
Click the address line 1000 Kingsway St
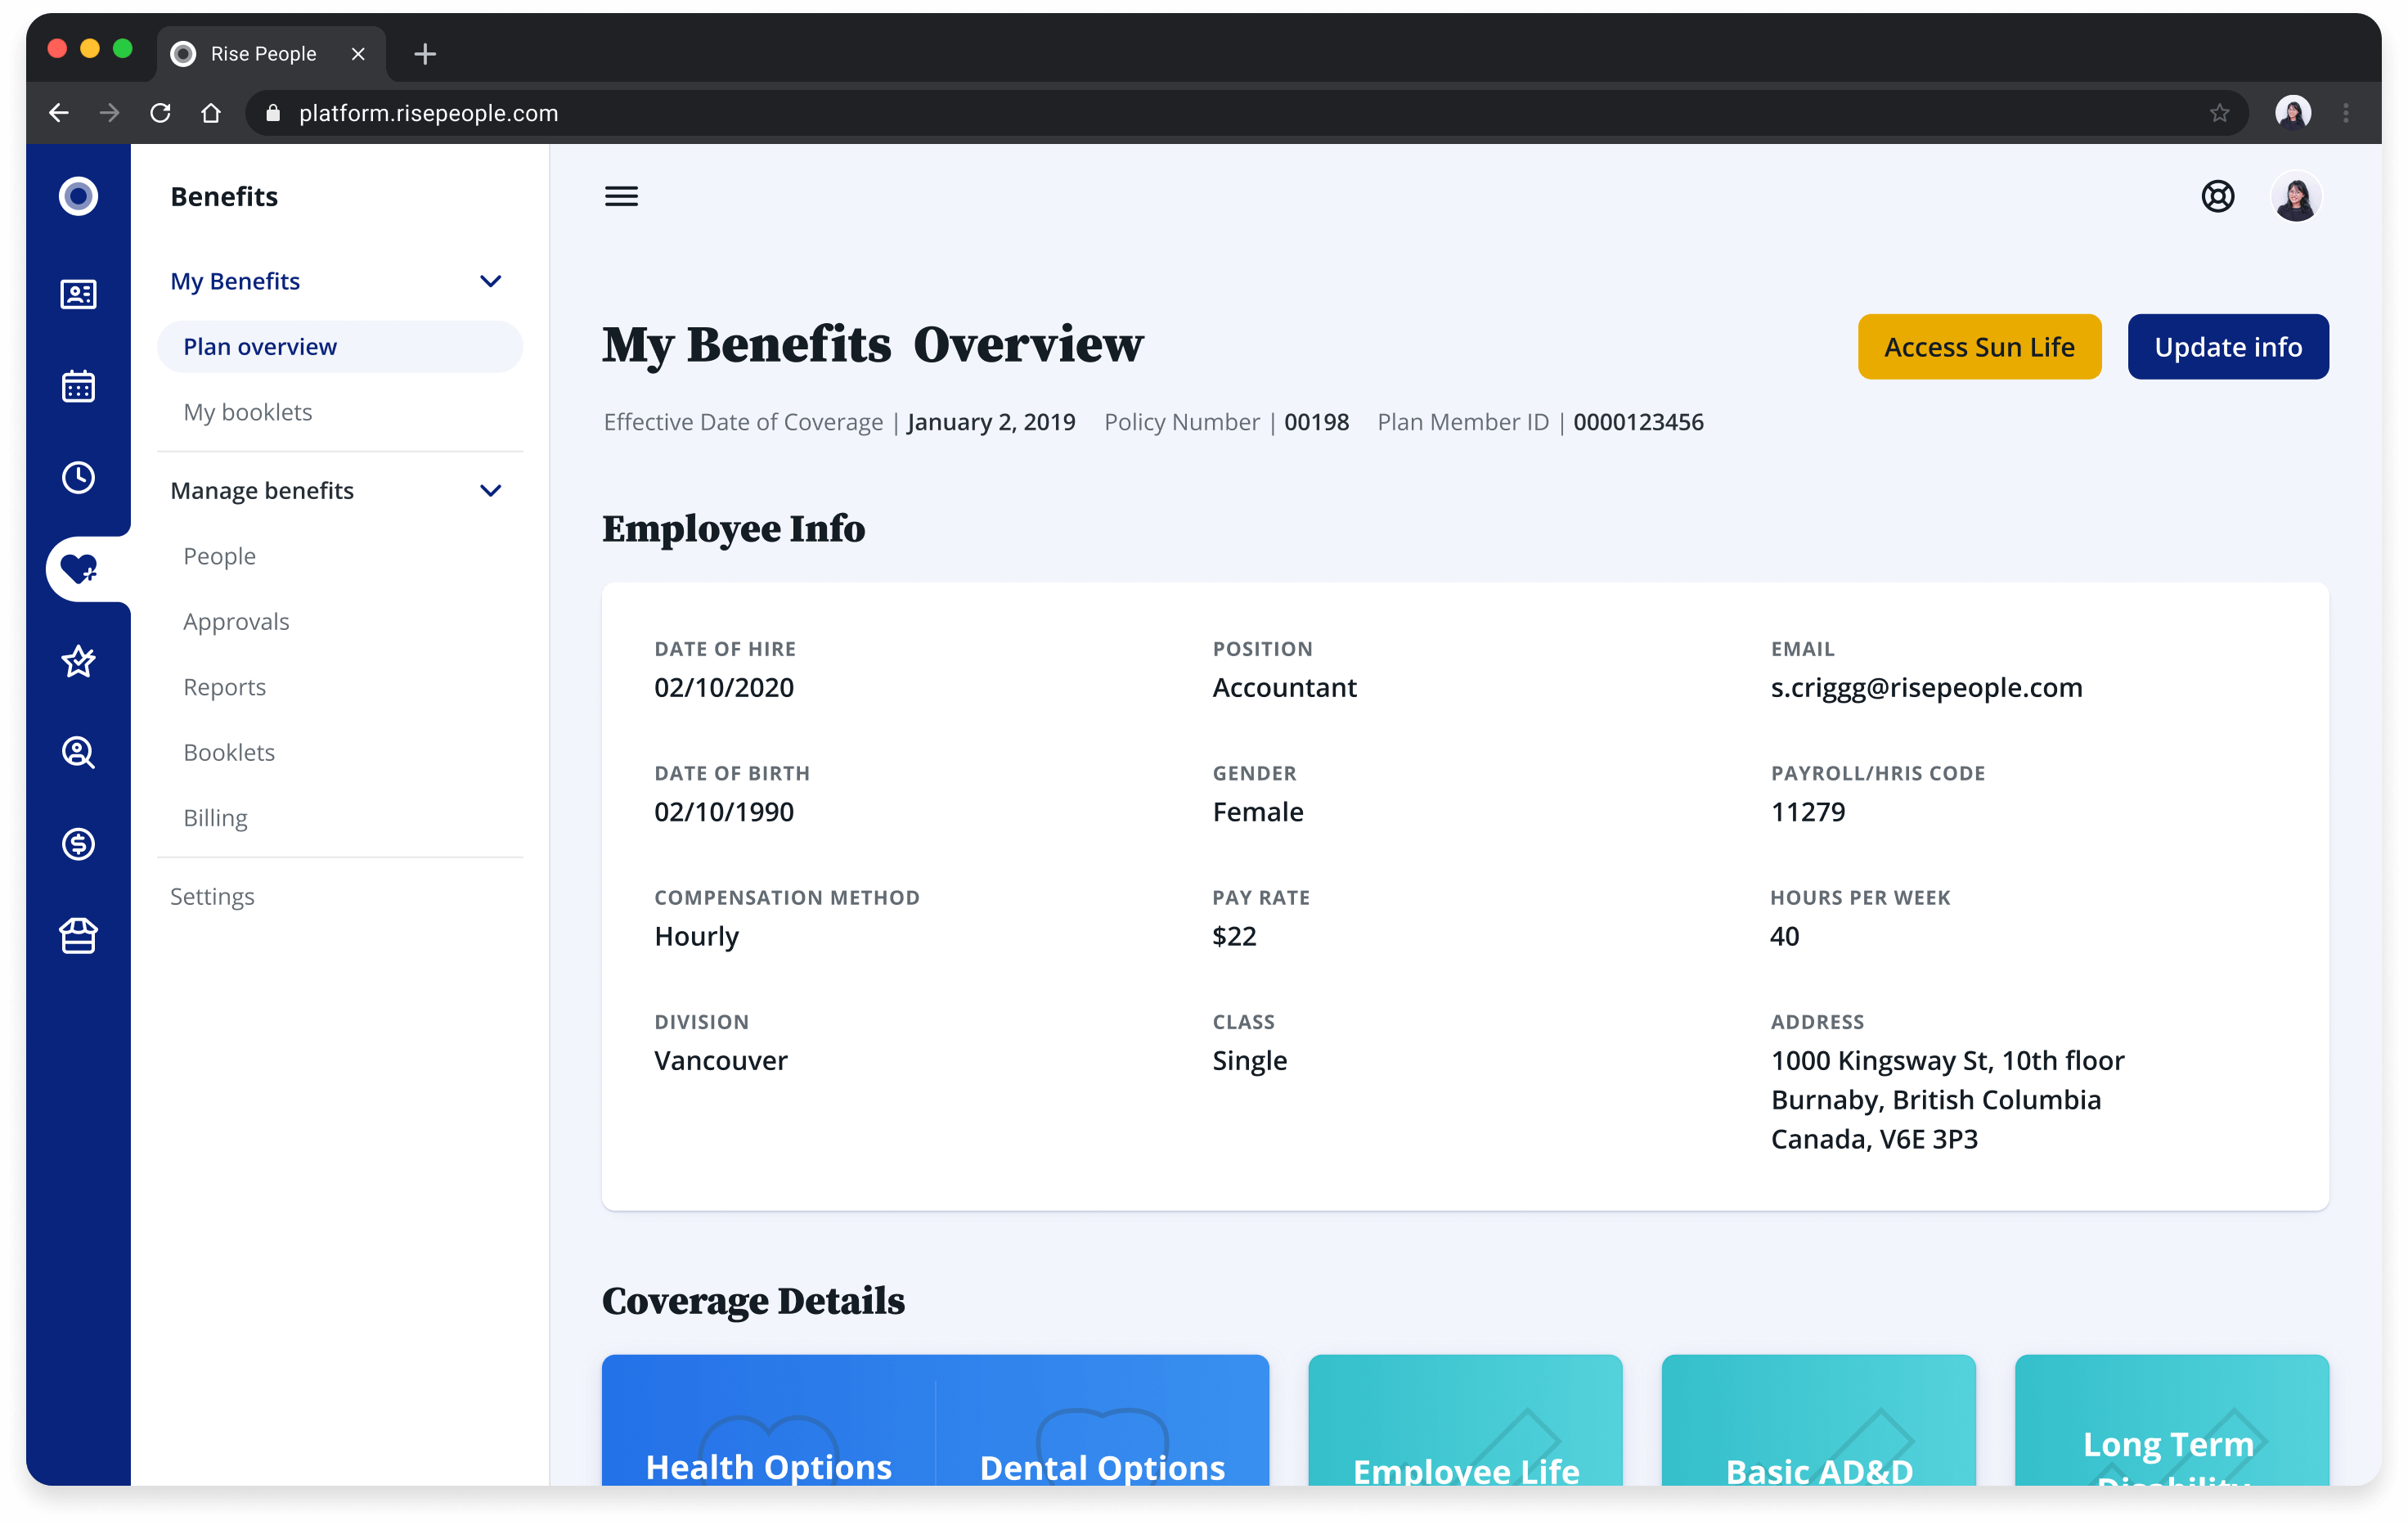tap(1947, 1060)
